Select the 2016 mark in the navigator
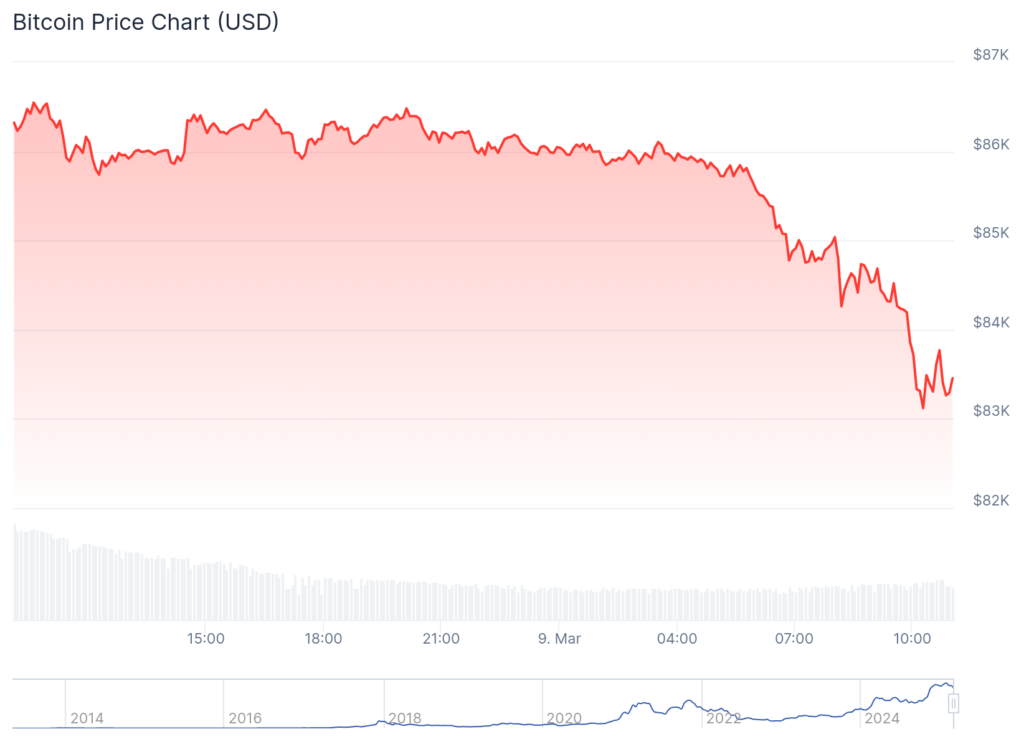The image size is (1024, 747). (x=245, y=718)
